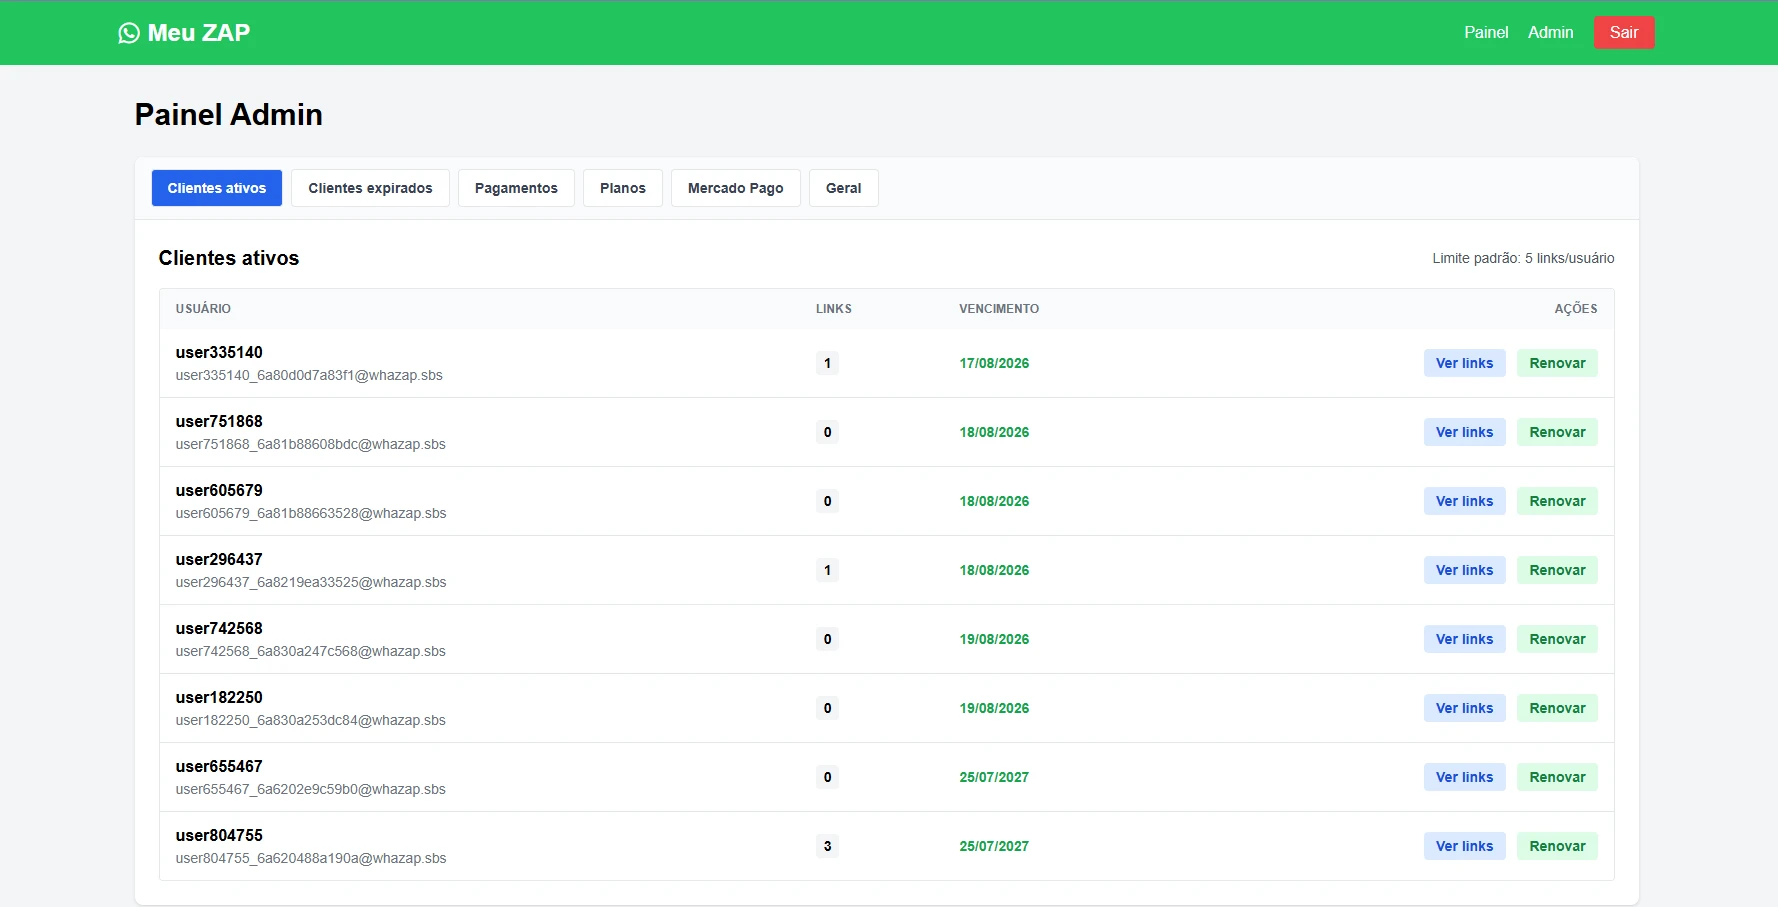Select the Clientes ativos tab

pyautogui.click(x=217, y=188)
